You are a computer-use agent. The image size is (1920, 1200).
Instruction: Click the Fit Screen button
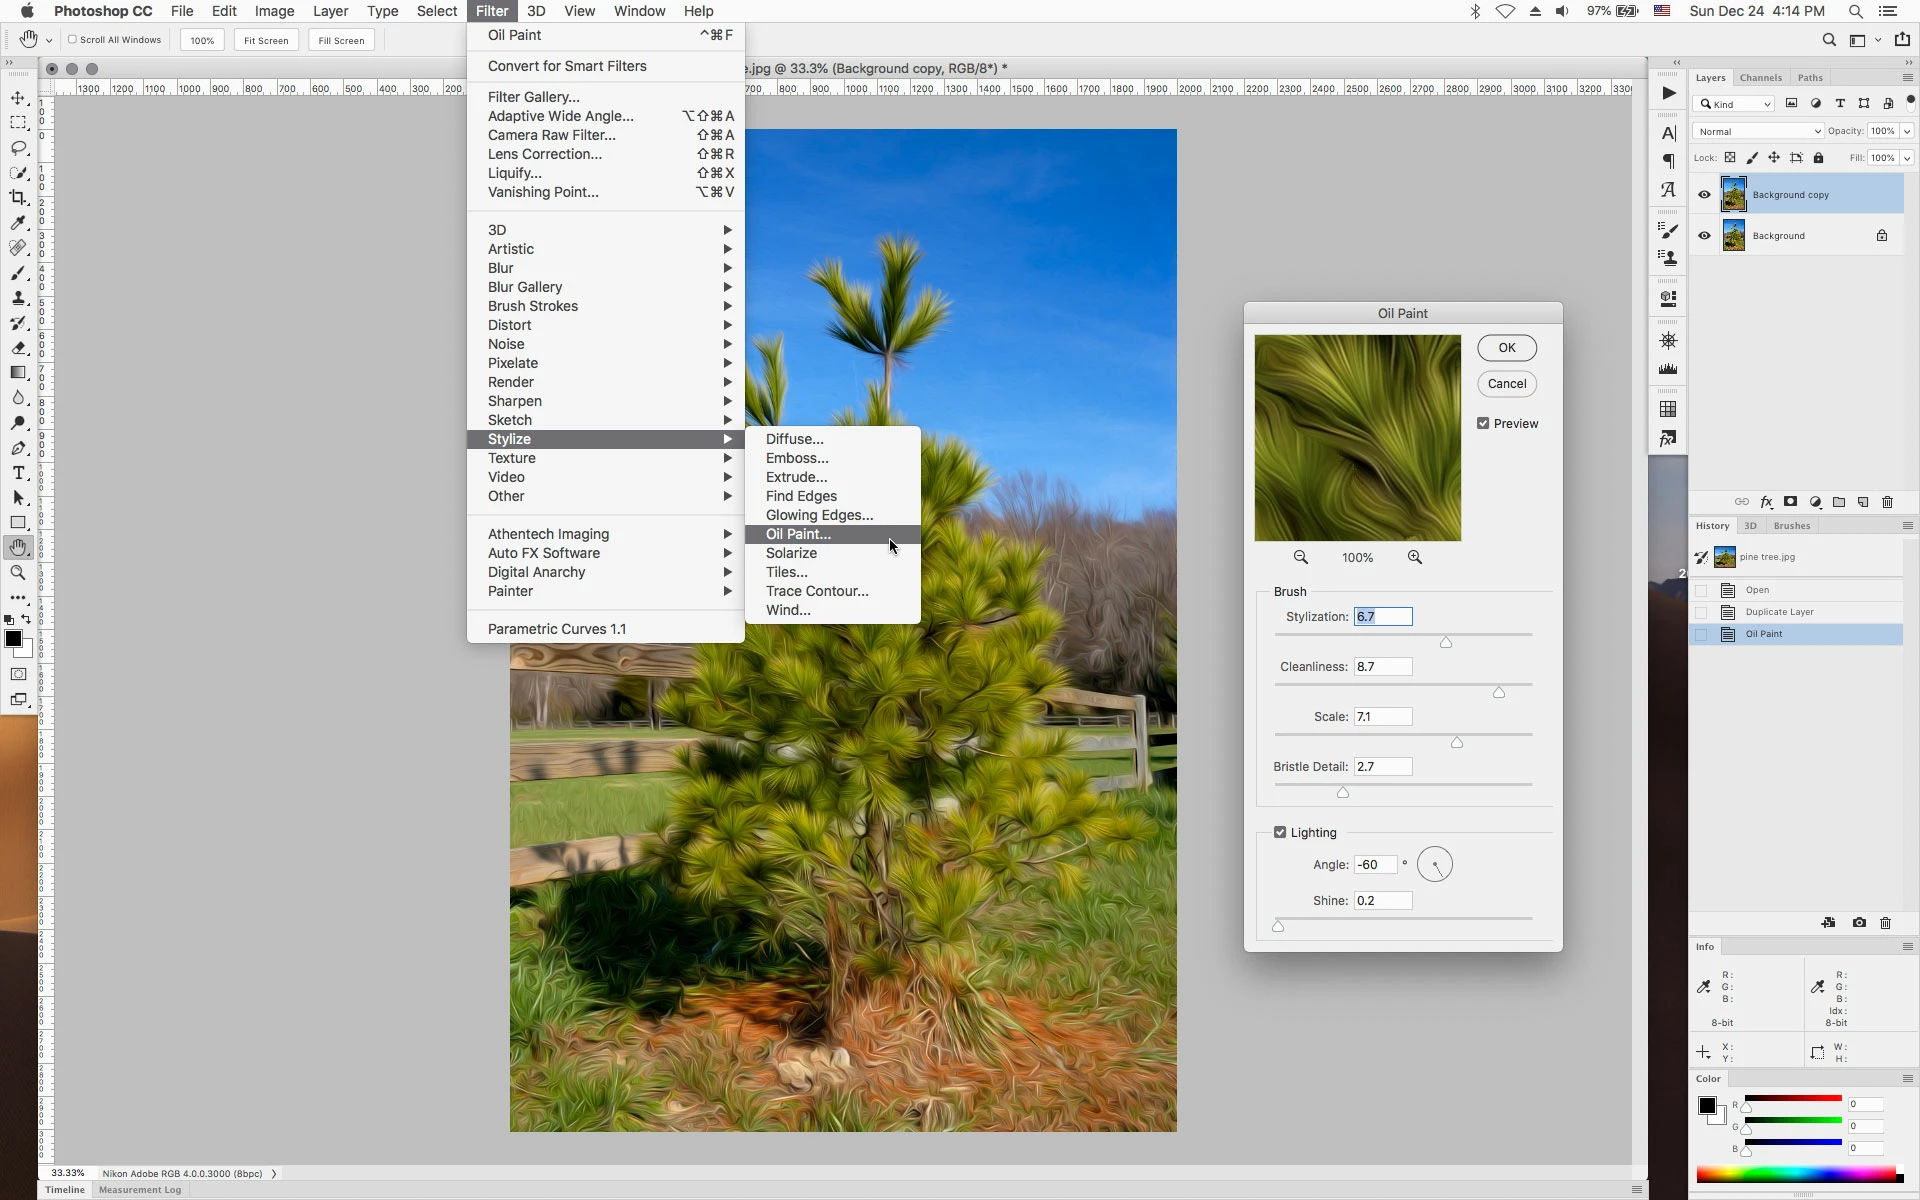(x=266, y=40)
